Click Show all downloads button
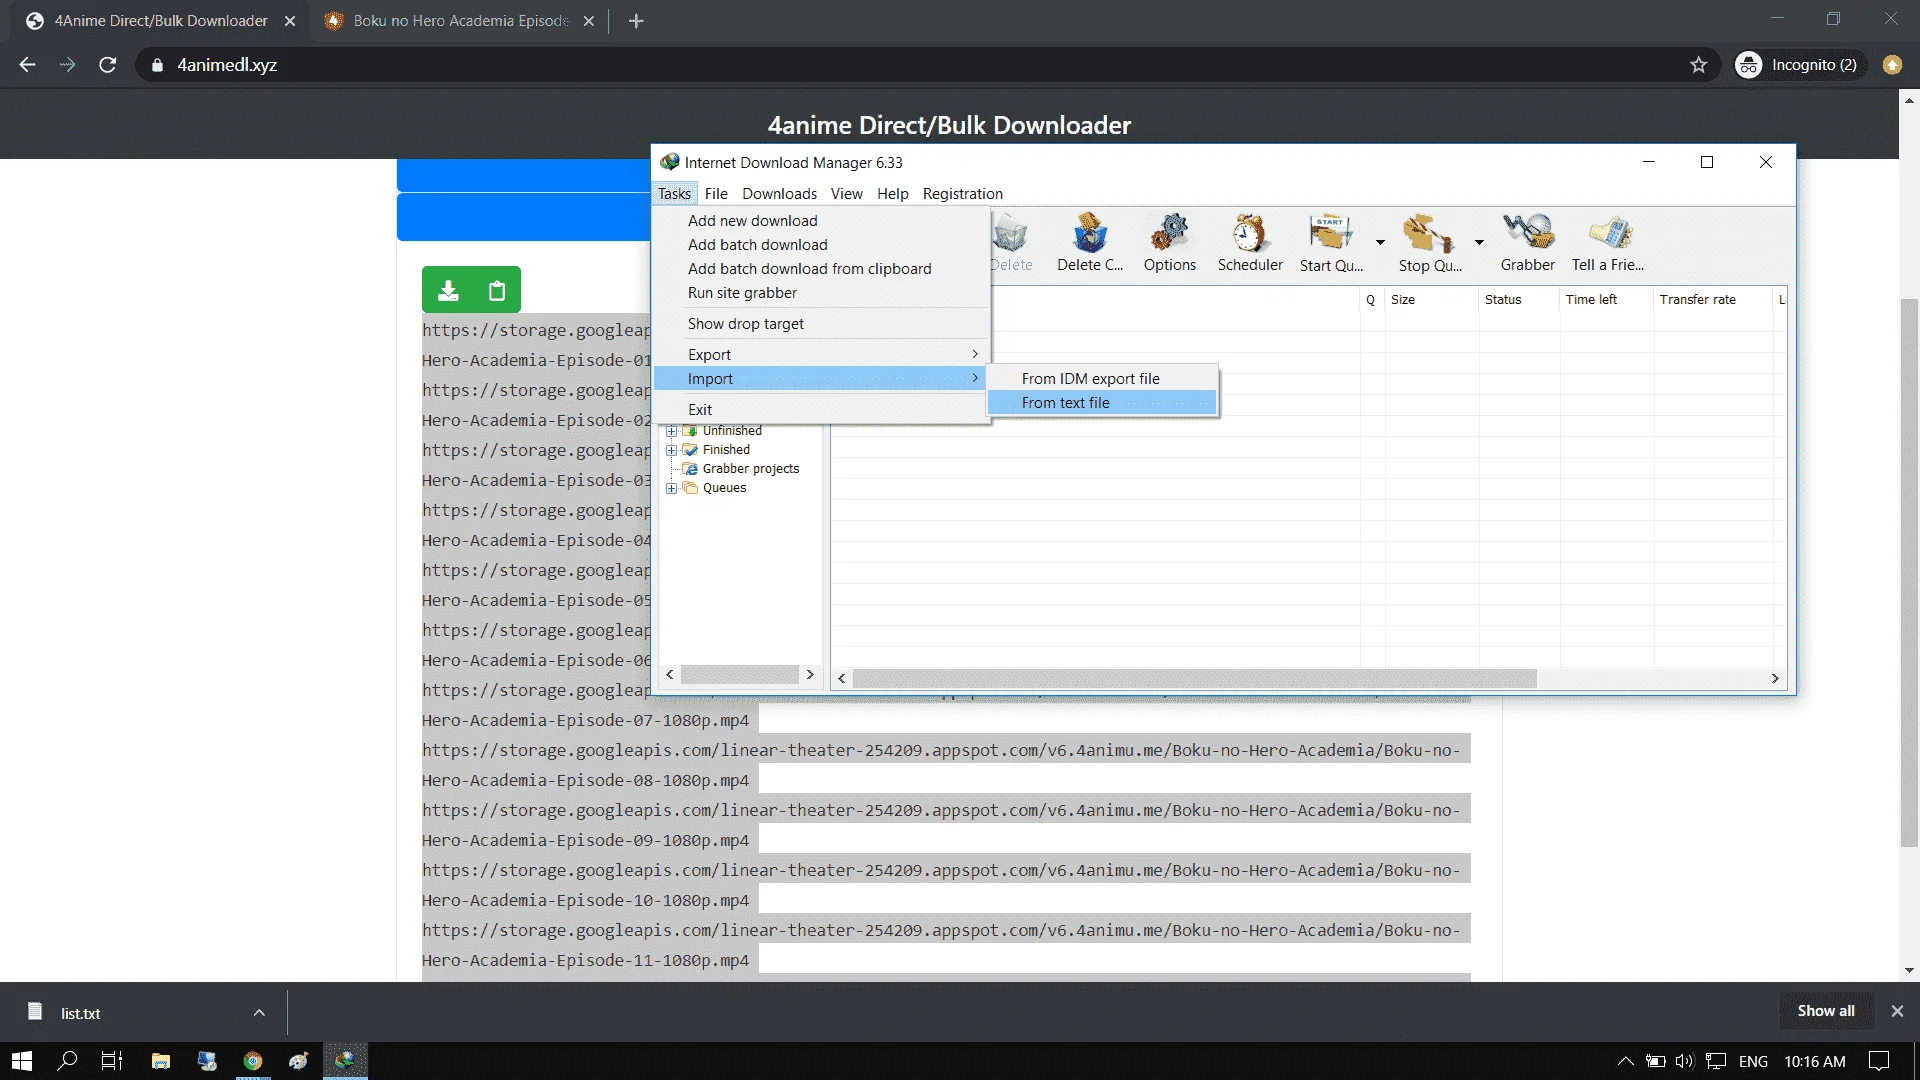This screenshot has height=1080, width=1920. tap(1825, 1011)
